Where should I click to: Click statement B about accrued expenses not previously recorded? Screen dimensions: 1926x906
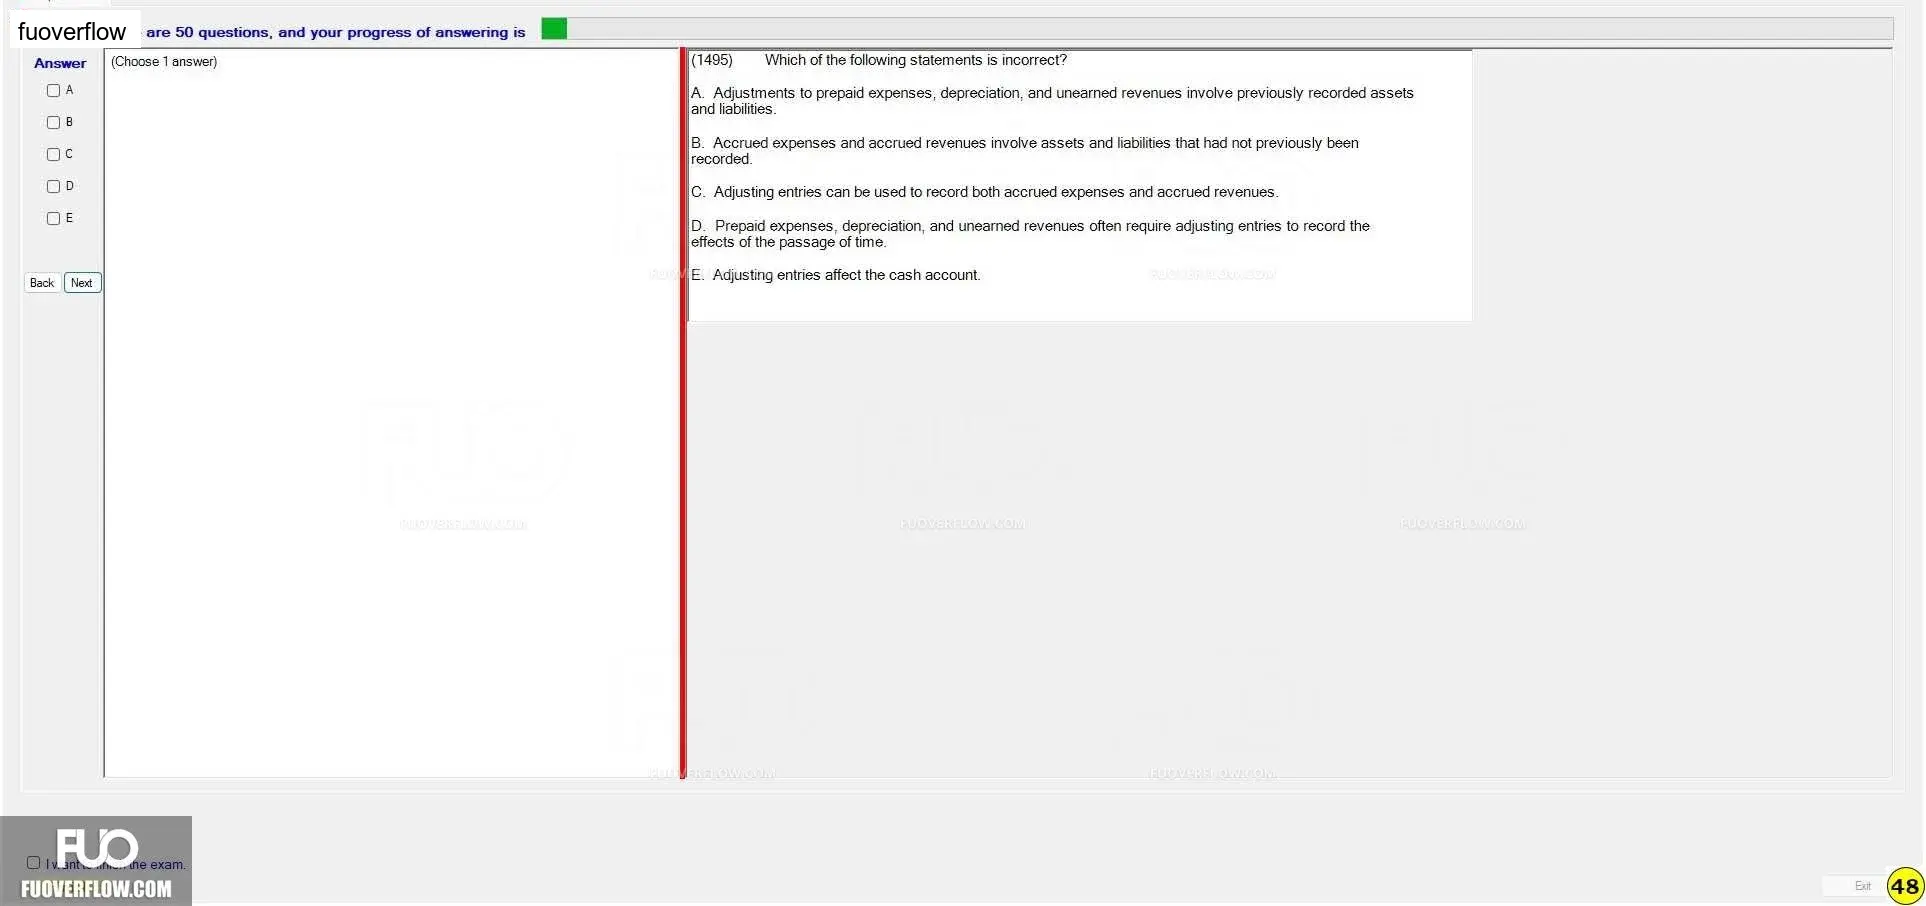1025,151
